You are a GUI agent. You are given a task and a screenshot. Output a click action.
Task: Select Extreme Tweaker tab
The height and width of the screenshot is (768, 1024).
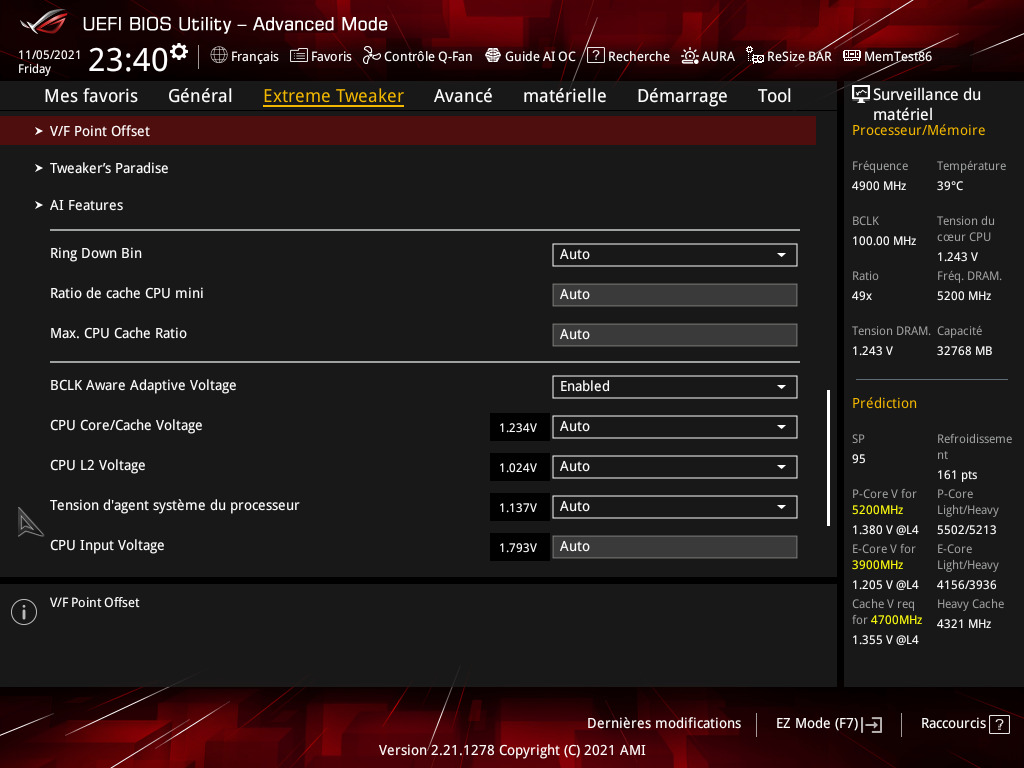[x=333, y=96]
